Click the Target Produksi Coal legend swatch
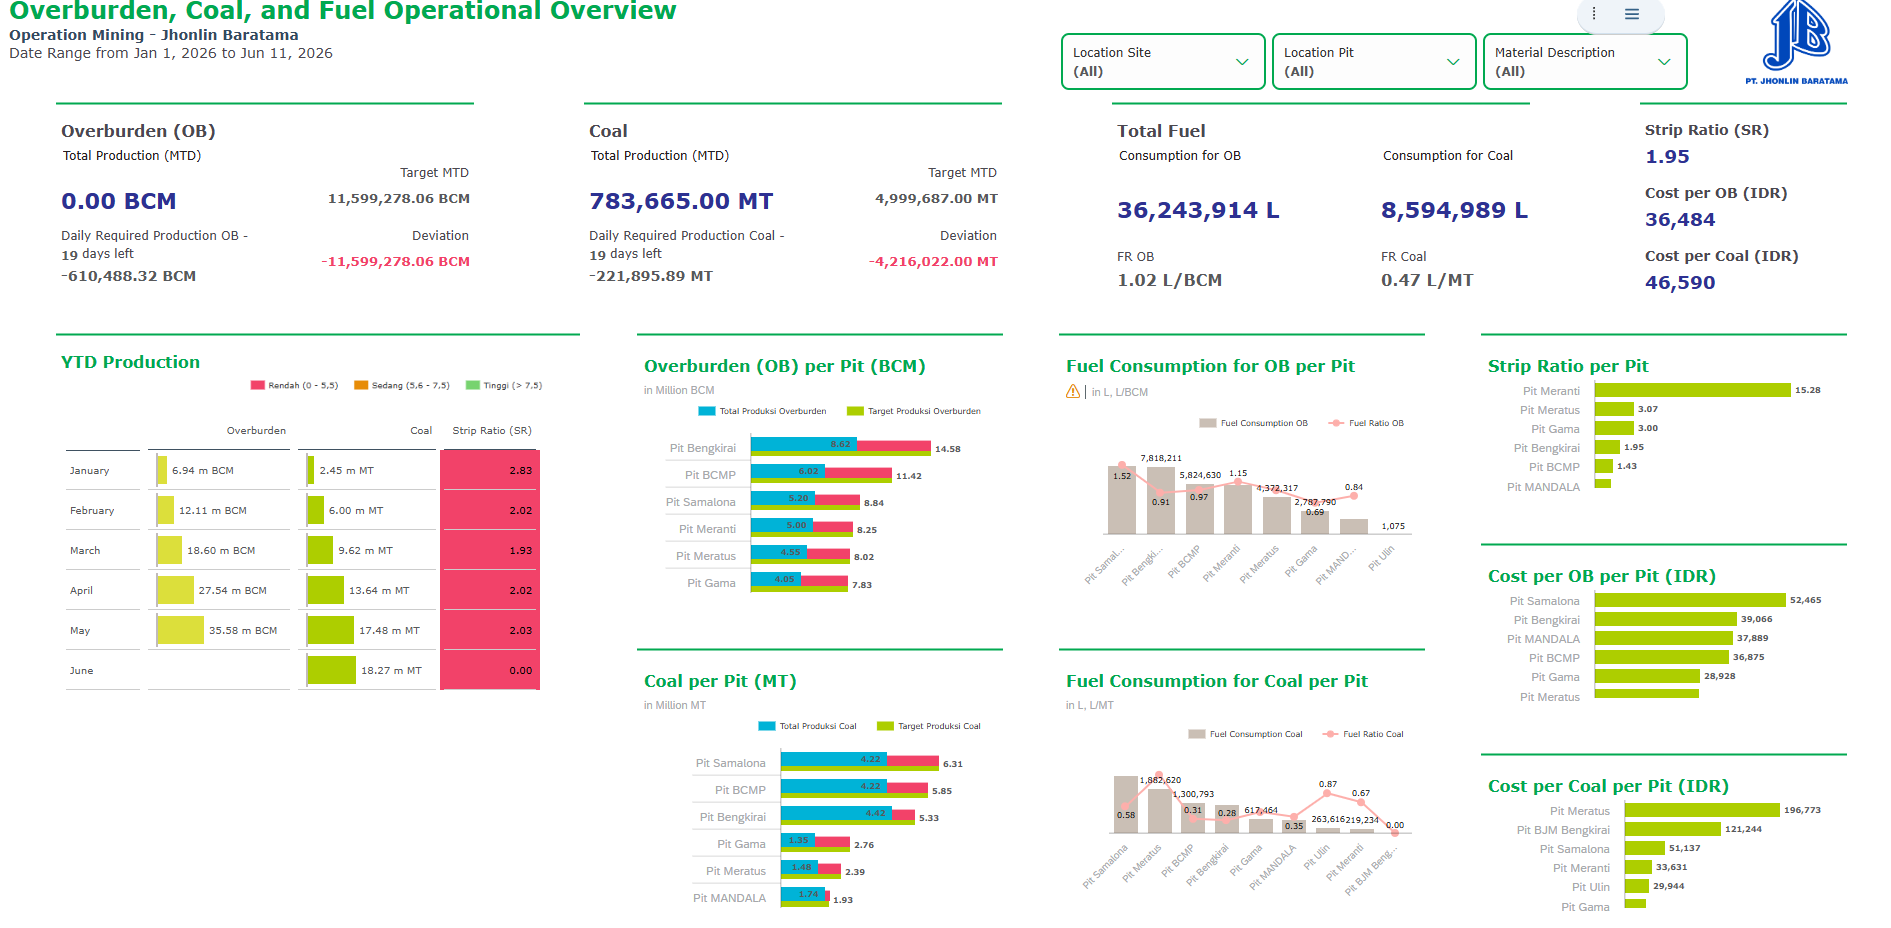Screen dimensions: 1891x928 coord(885,726)
